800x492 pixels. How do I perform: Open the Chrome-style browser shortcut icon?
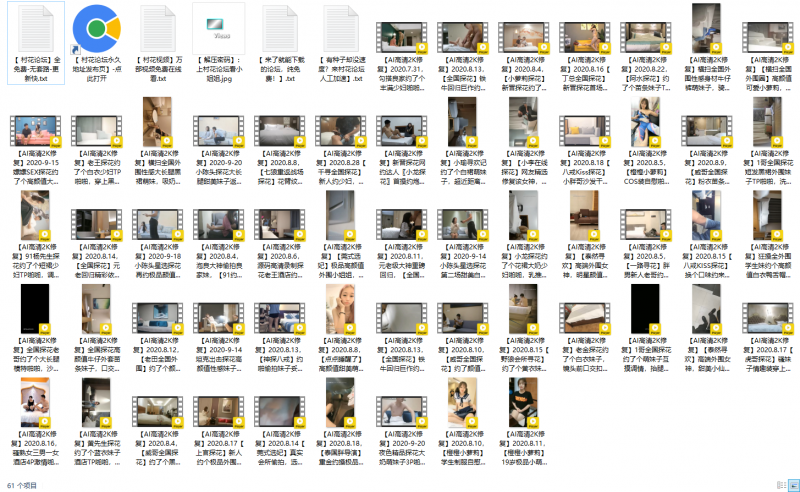[96, 27]
